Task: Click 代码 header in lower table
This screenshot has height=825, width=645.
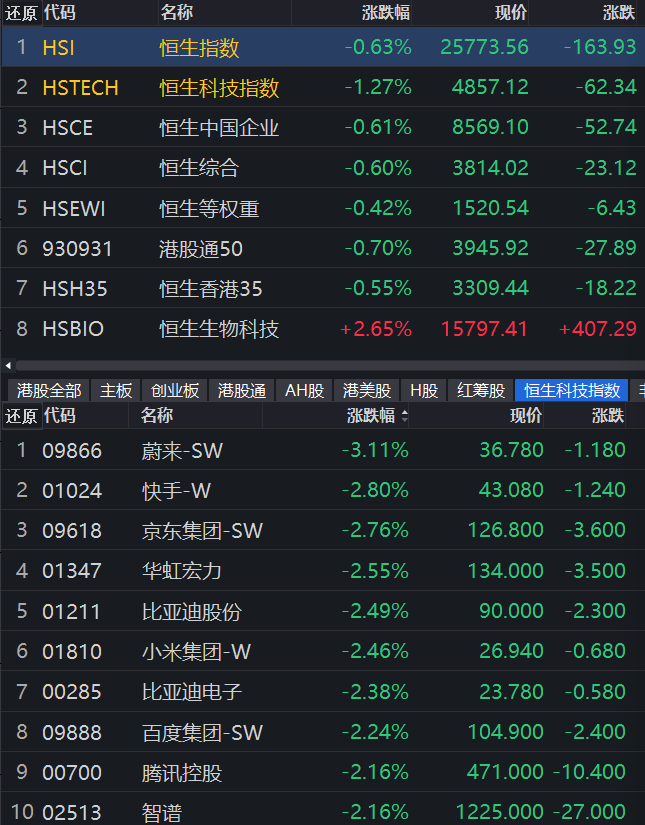Action: point(59,416)
